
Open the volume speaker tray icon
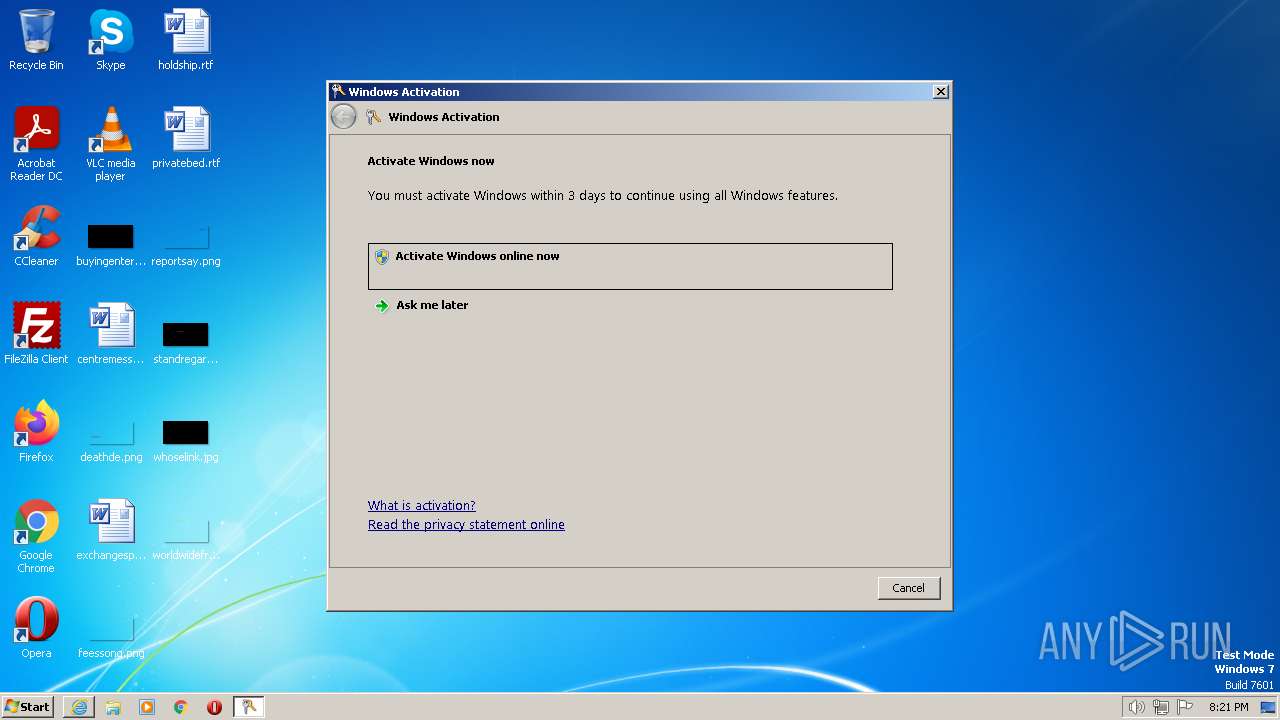(1136, 707)
